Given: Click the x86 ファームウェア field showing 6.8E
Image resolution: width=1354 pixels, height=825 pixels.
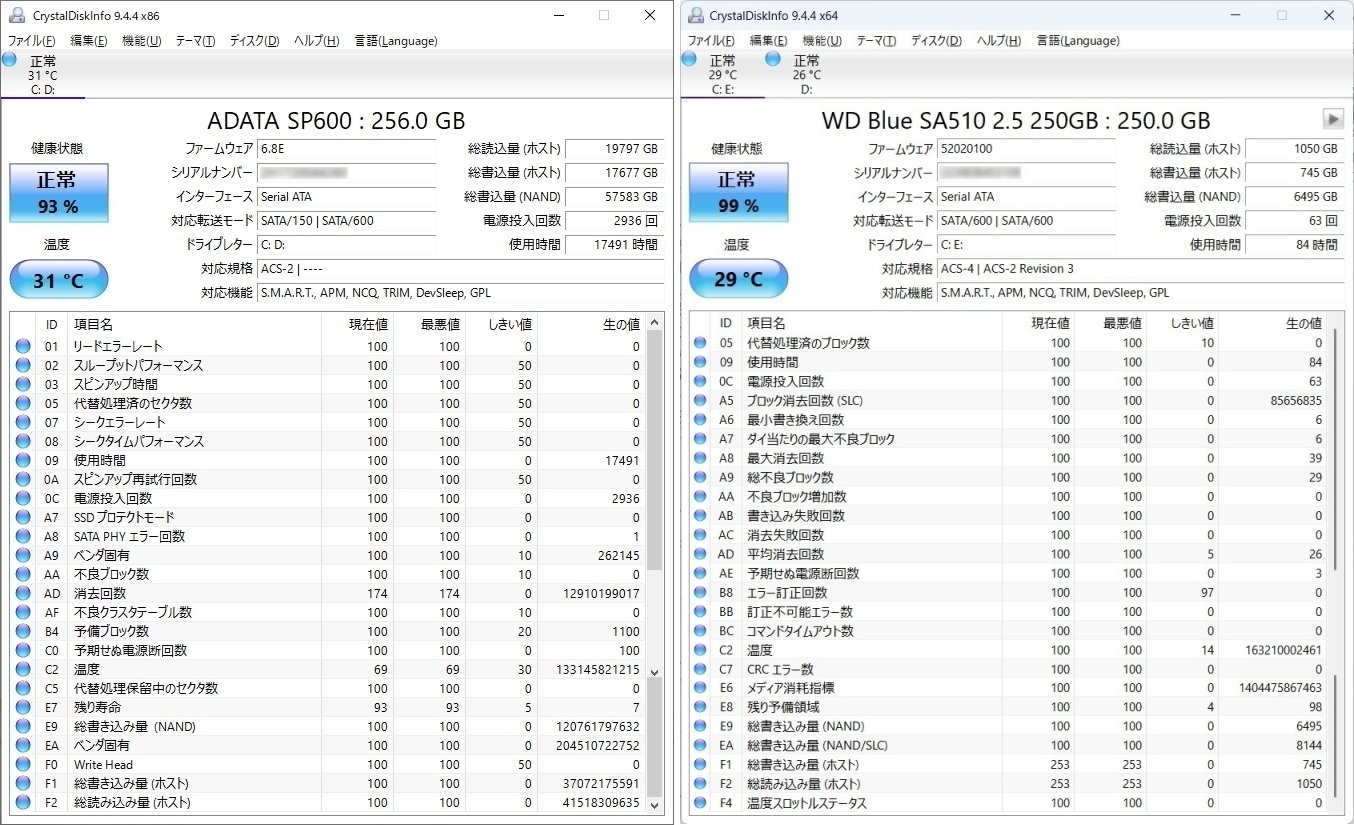Looking at the screenshot, I should click(346, 149).
